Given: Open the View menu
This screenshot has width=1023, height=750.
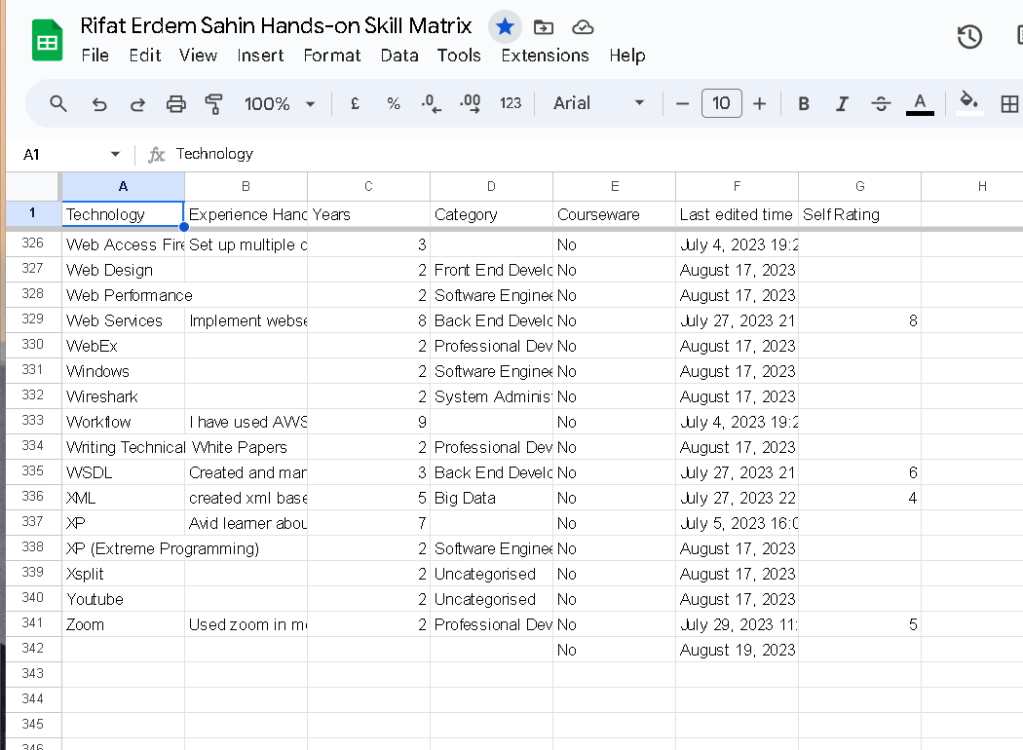Looking at the screenshot, I should 198,55.
